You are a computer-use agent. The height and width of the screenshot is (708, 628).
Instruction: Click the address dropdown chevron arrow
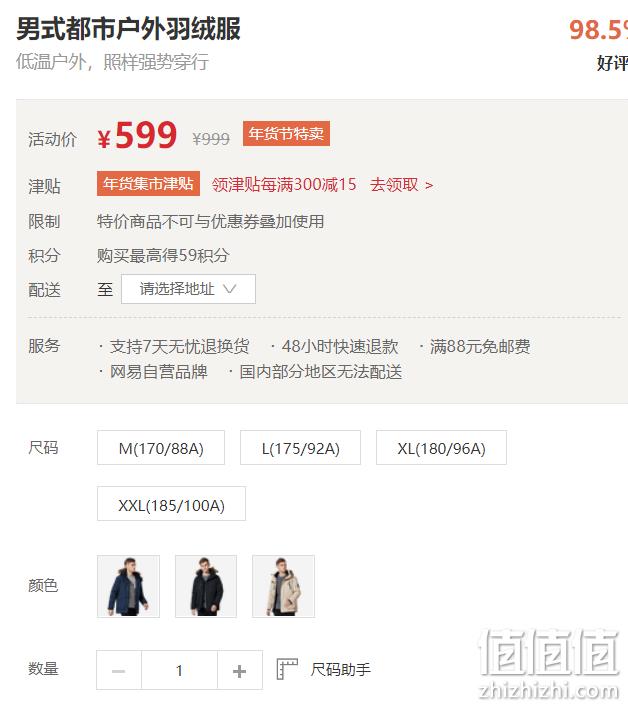point(230,289)
